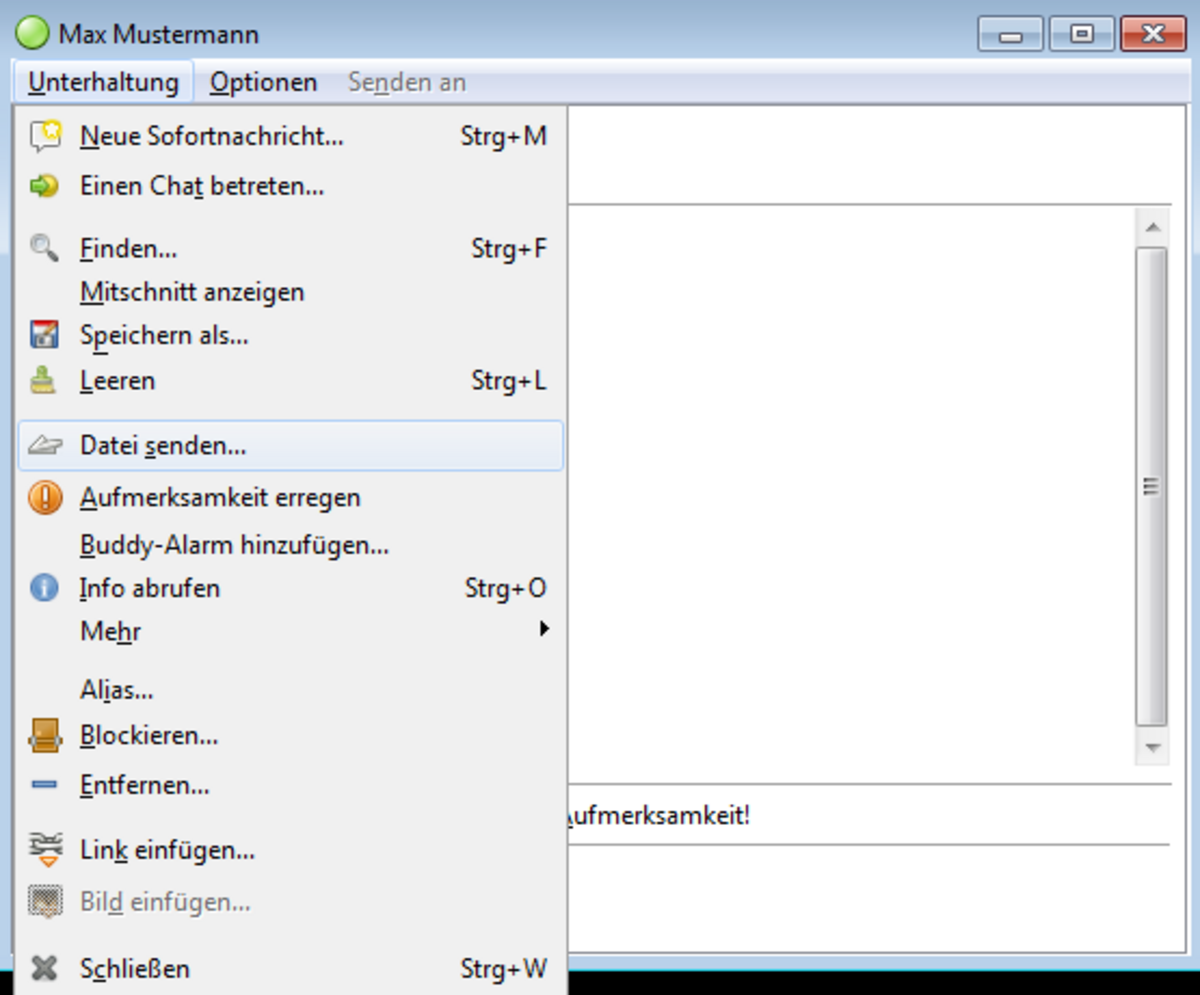Click the green arrow join chat icon

pyautogui.click(x=45, y=186)
